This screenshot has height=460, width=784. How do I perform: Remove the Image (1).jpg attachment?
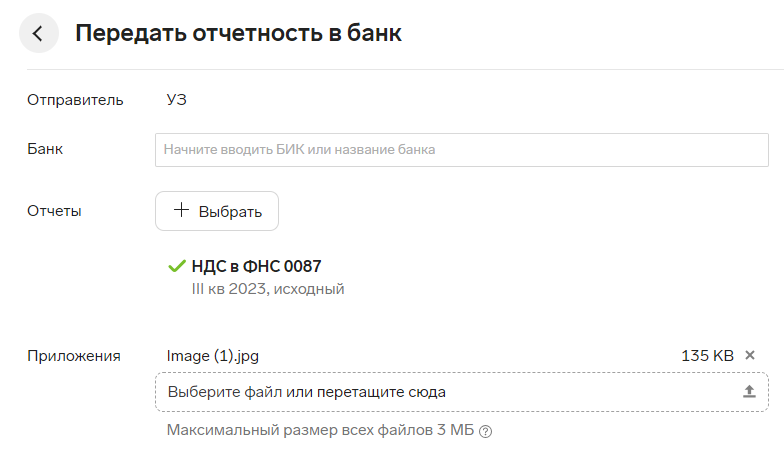[x=750, y=356]
